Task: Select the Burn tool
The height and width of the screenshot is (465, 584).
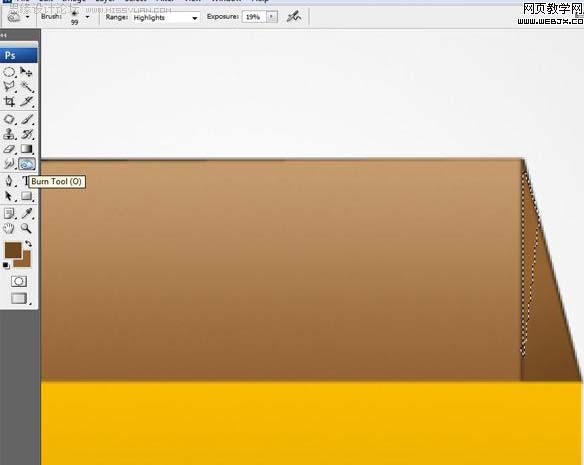Action: pyautogui.click(x=27, y=164)
